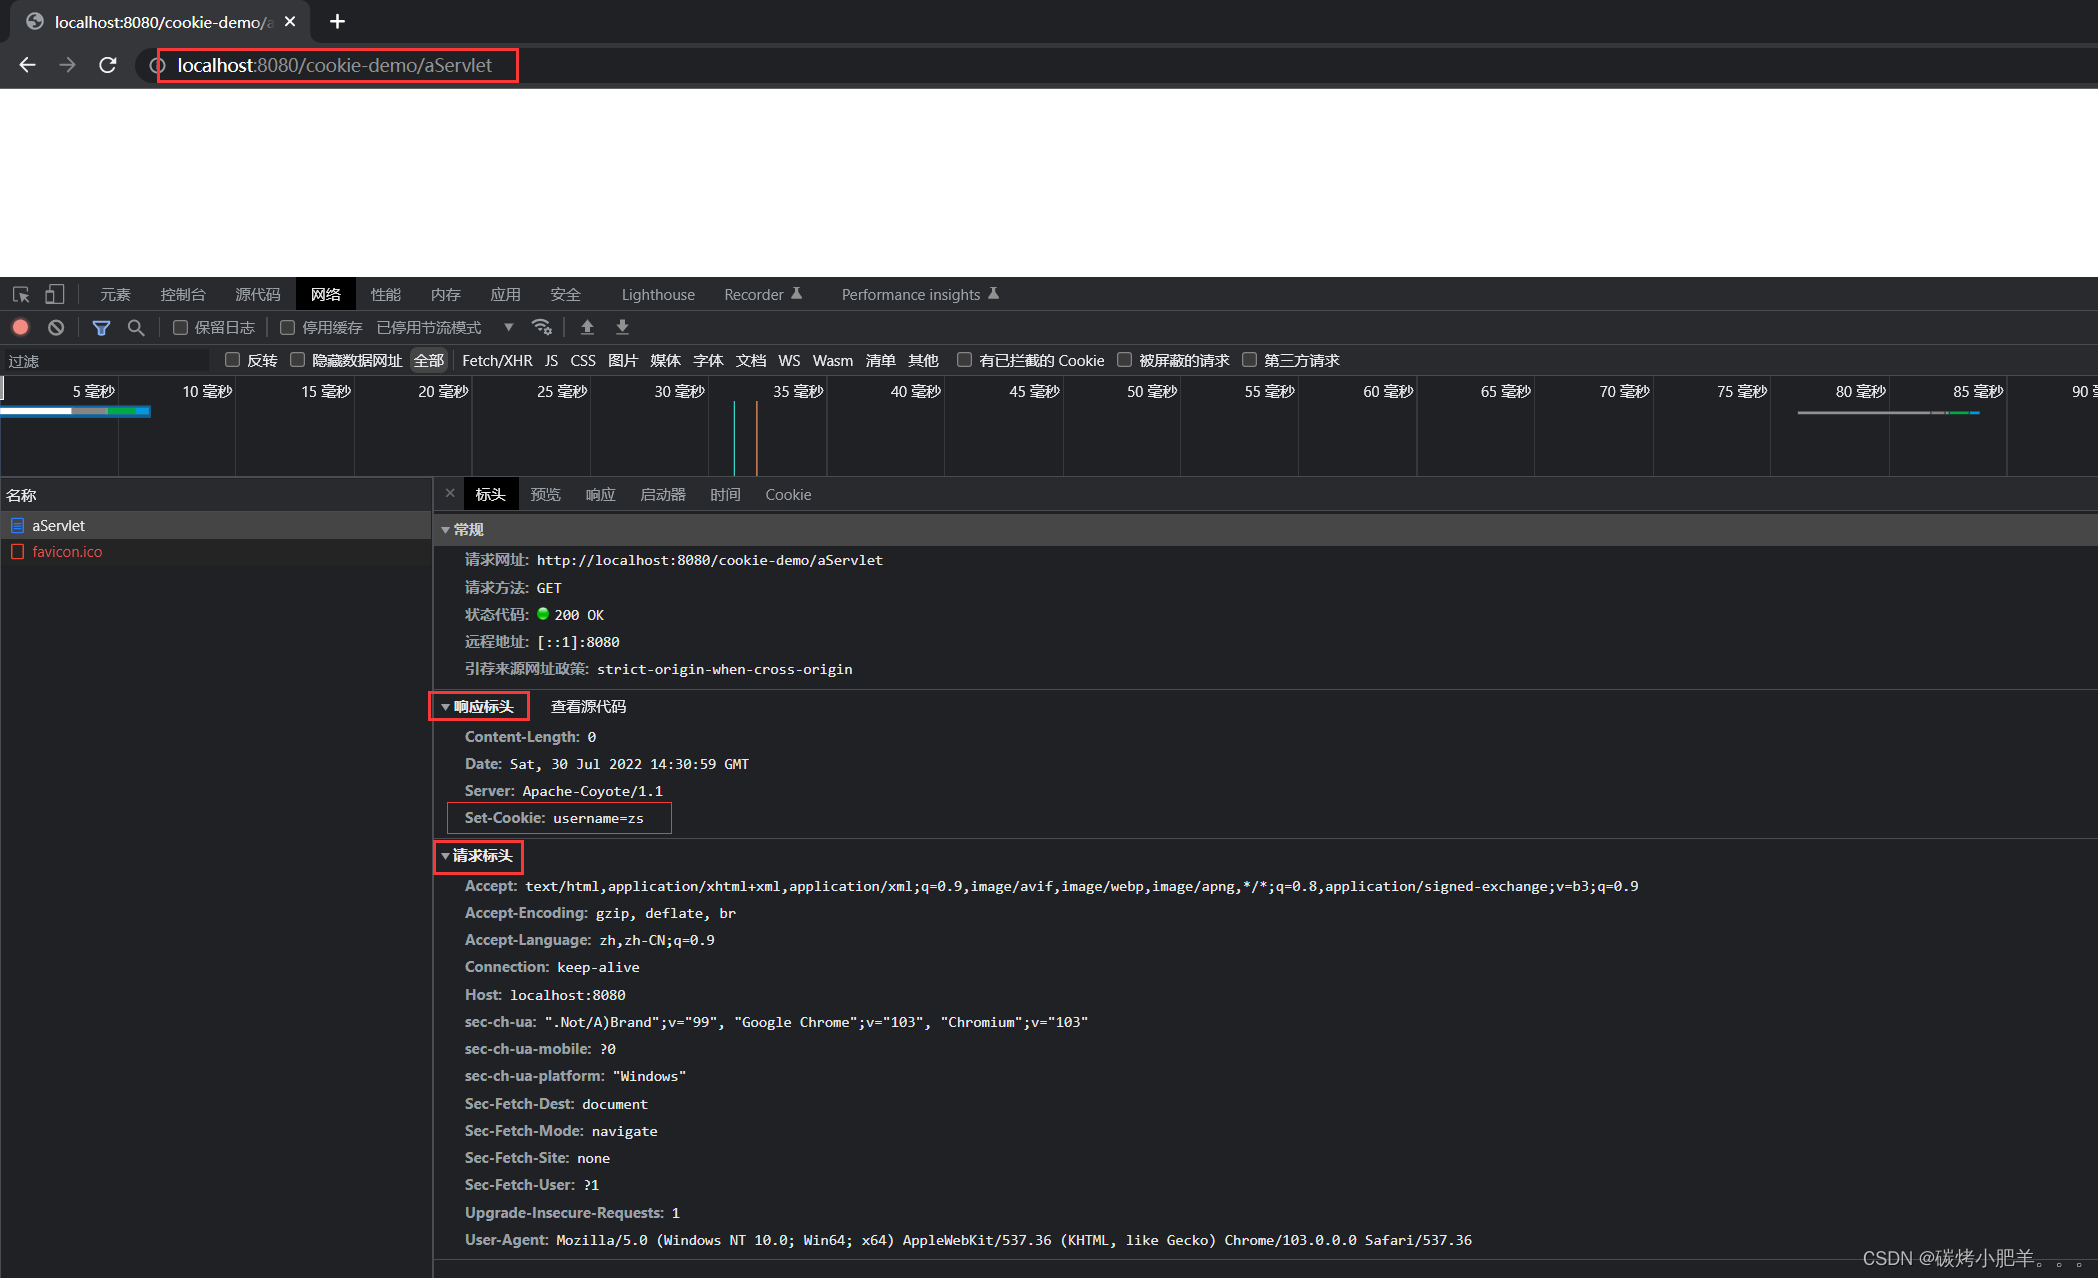The width and height of the screenshot is (2098, 1278).
Task: Click Recorder experimental flask icon
Action: (797, 293)
